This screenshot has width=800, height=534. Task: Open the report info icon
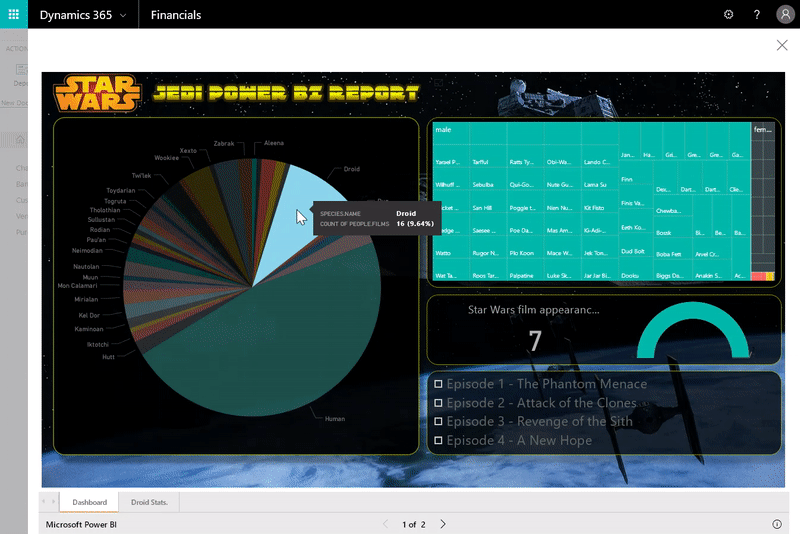pos(777,524)
